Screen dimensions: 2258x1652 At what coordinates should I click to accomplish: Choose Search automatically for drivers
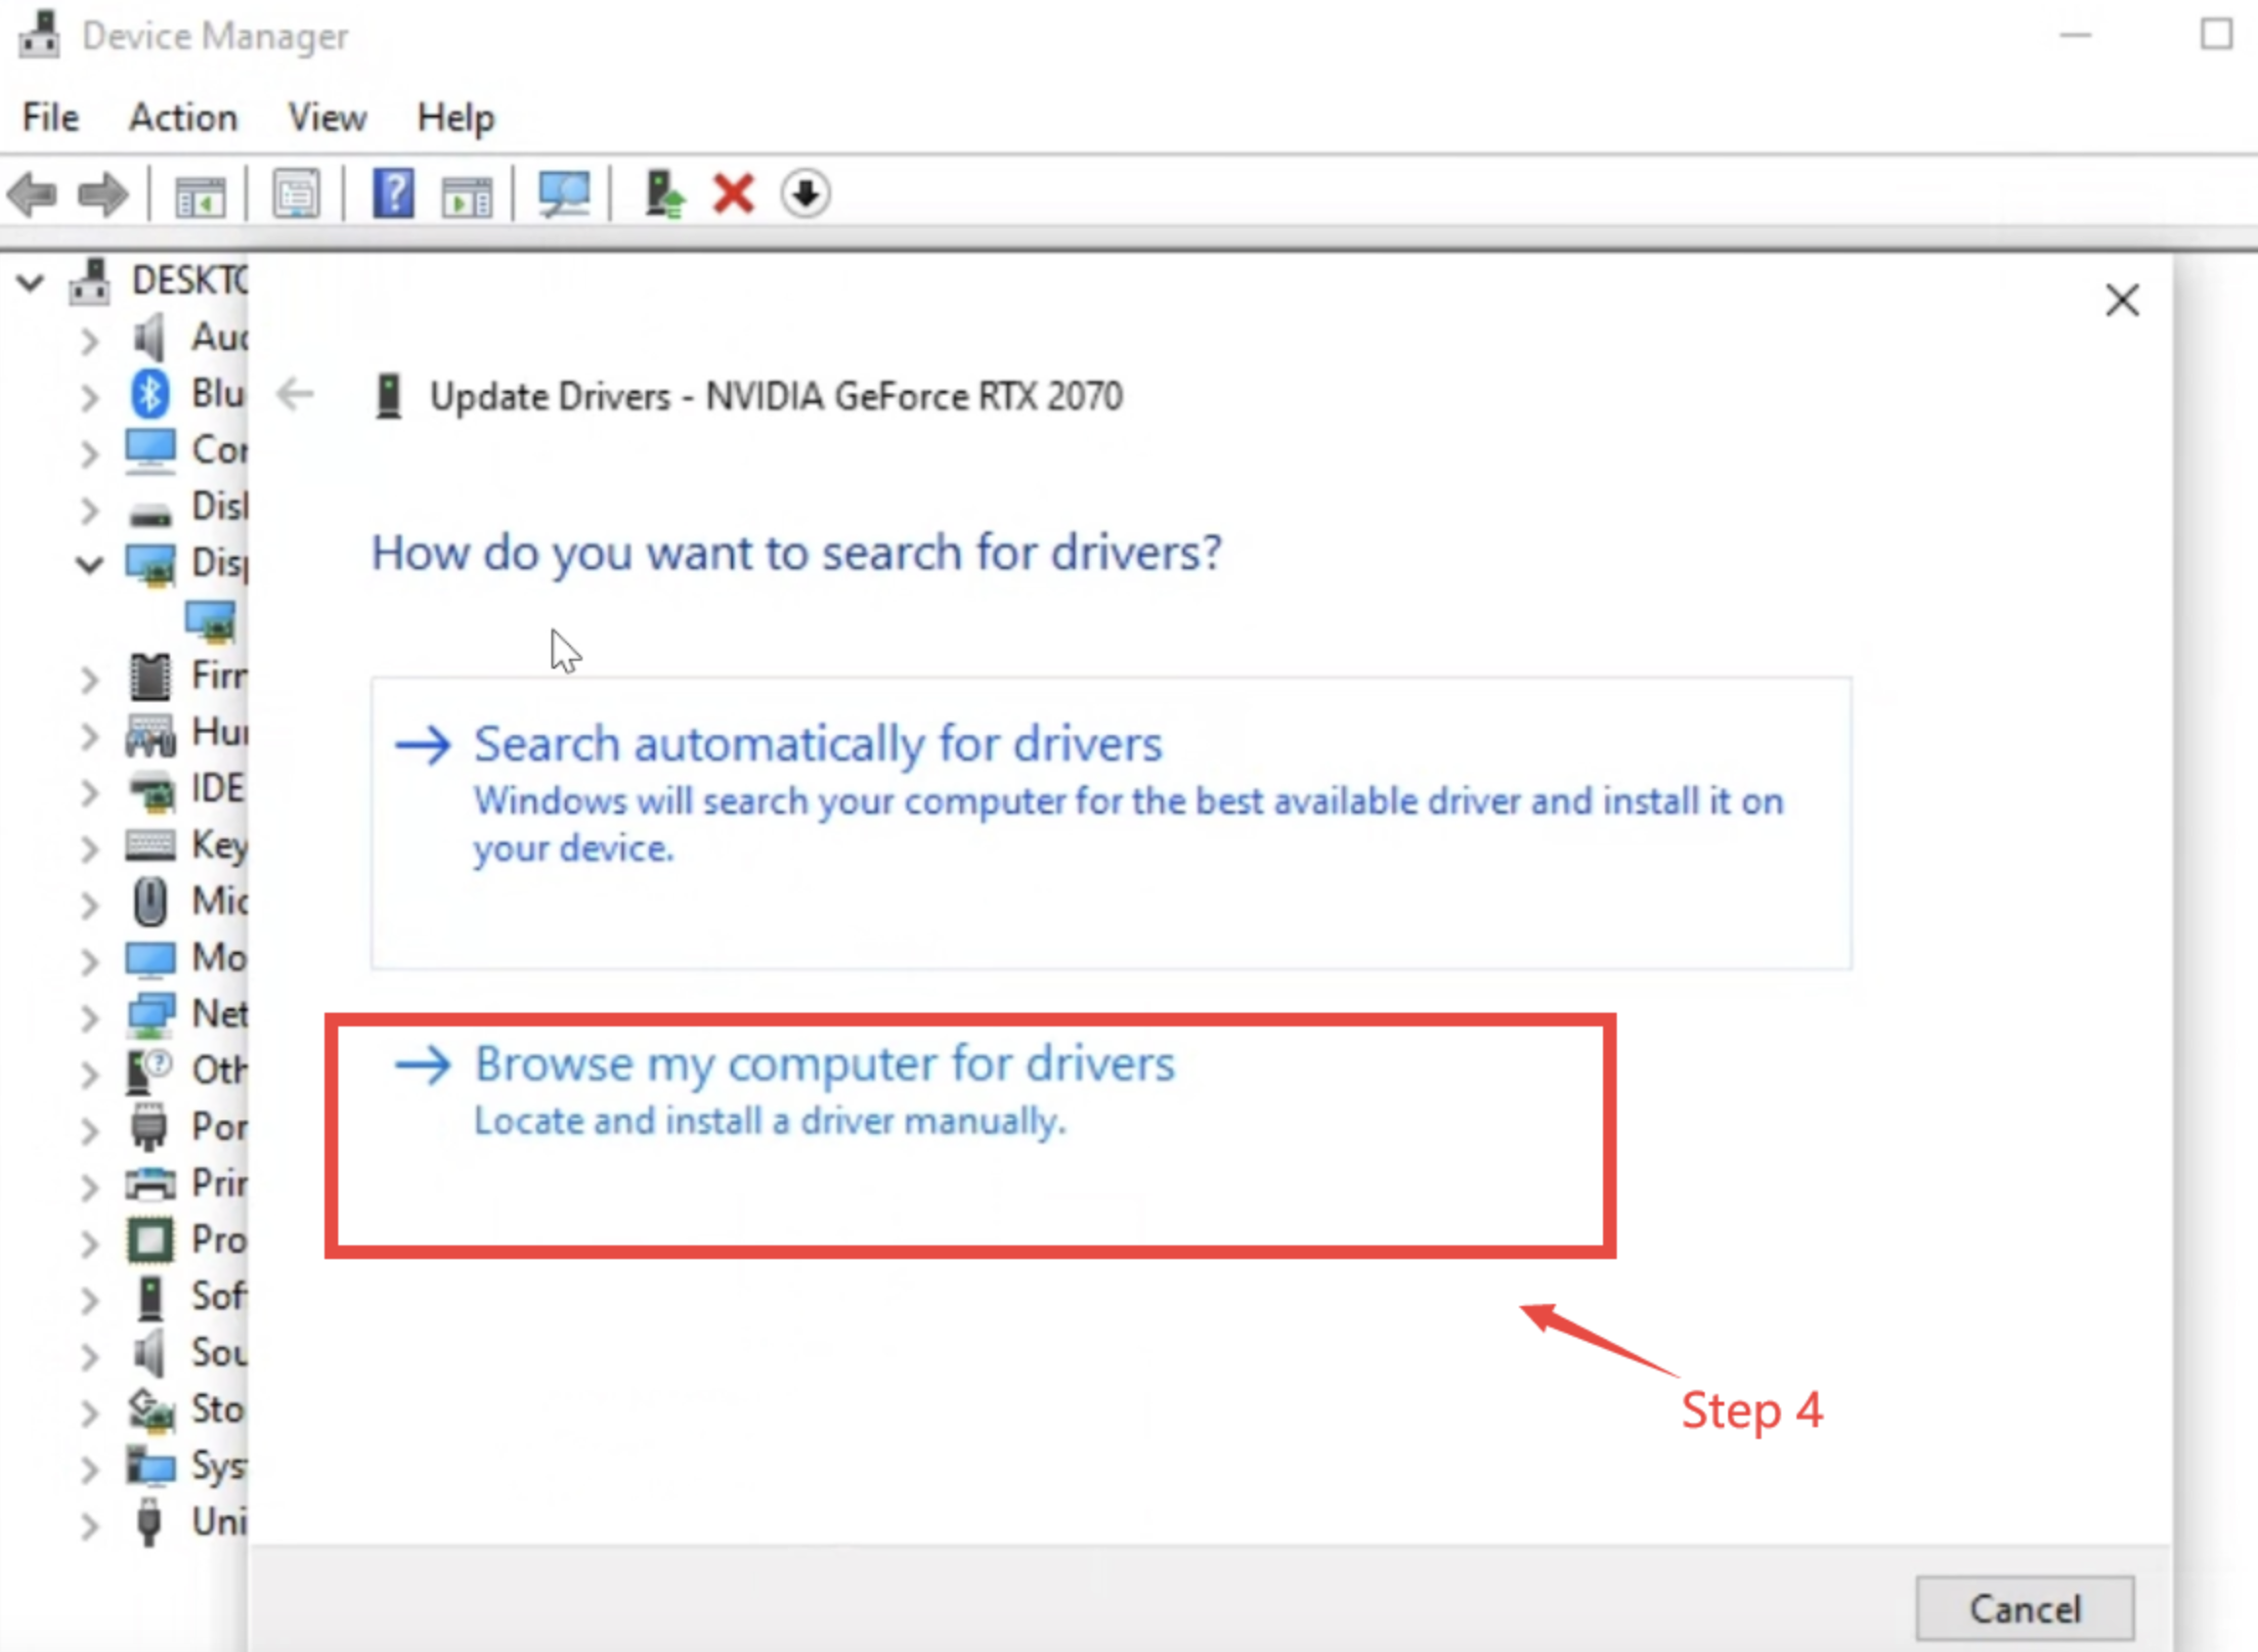click(x=1111, y=822)
